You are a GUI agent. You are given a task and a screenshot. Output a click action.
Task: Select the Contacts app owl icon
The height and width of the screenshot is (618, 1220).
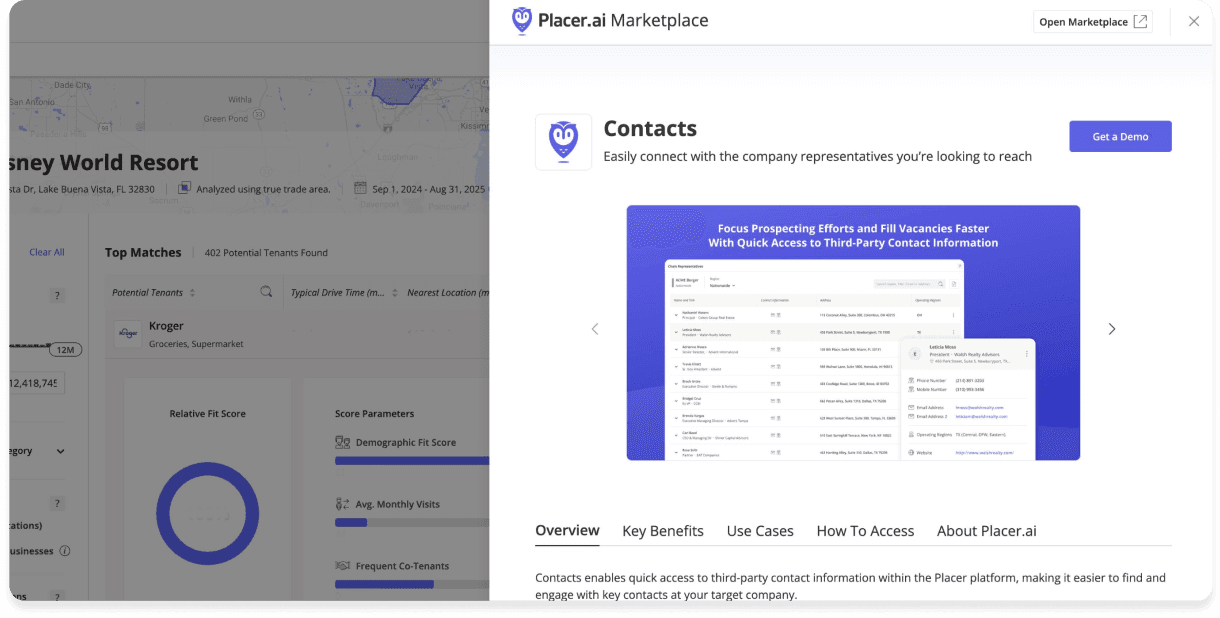pyautogui.click(x=563, y=141)
